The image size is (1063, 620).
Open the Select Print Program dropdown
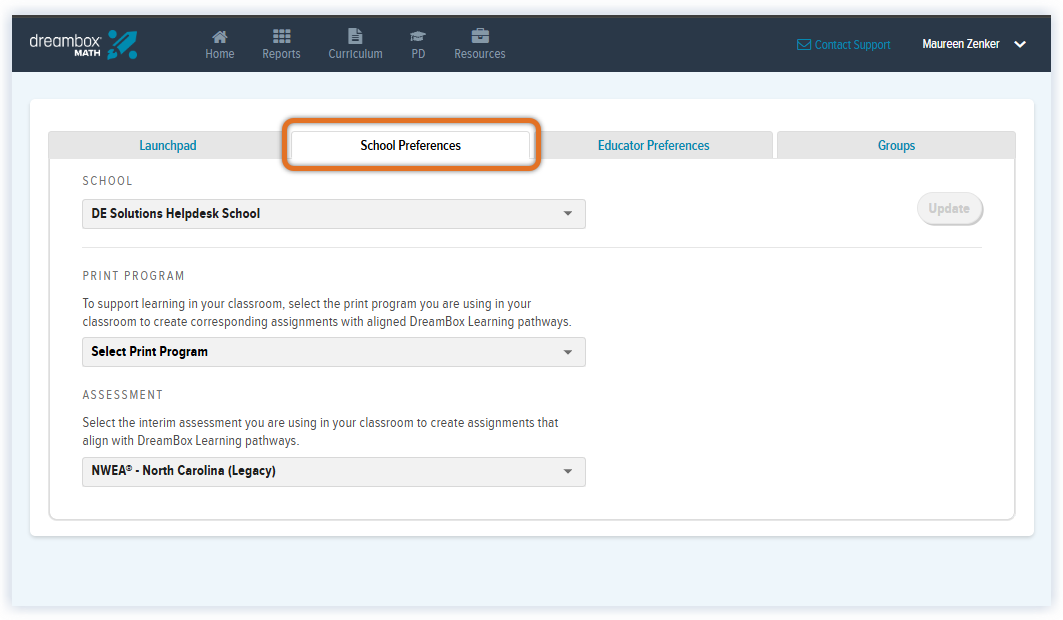pos(334,352)
